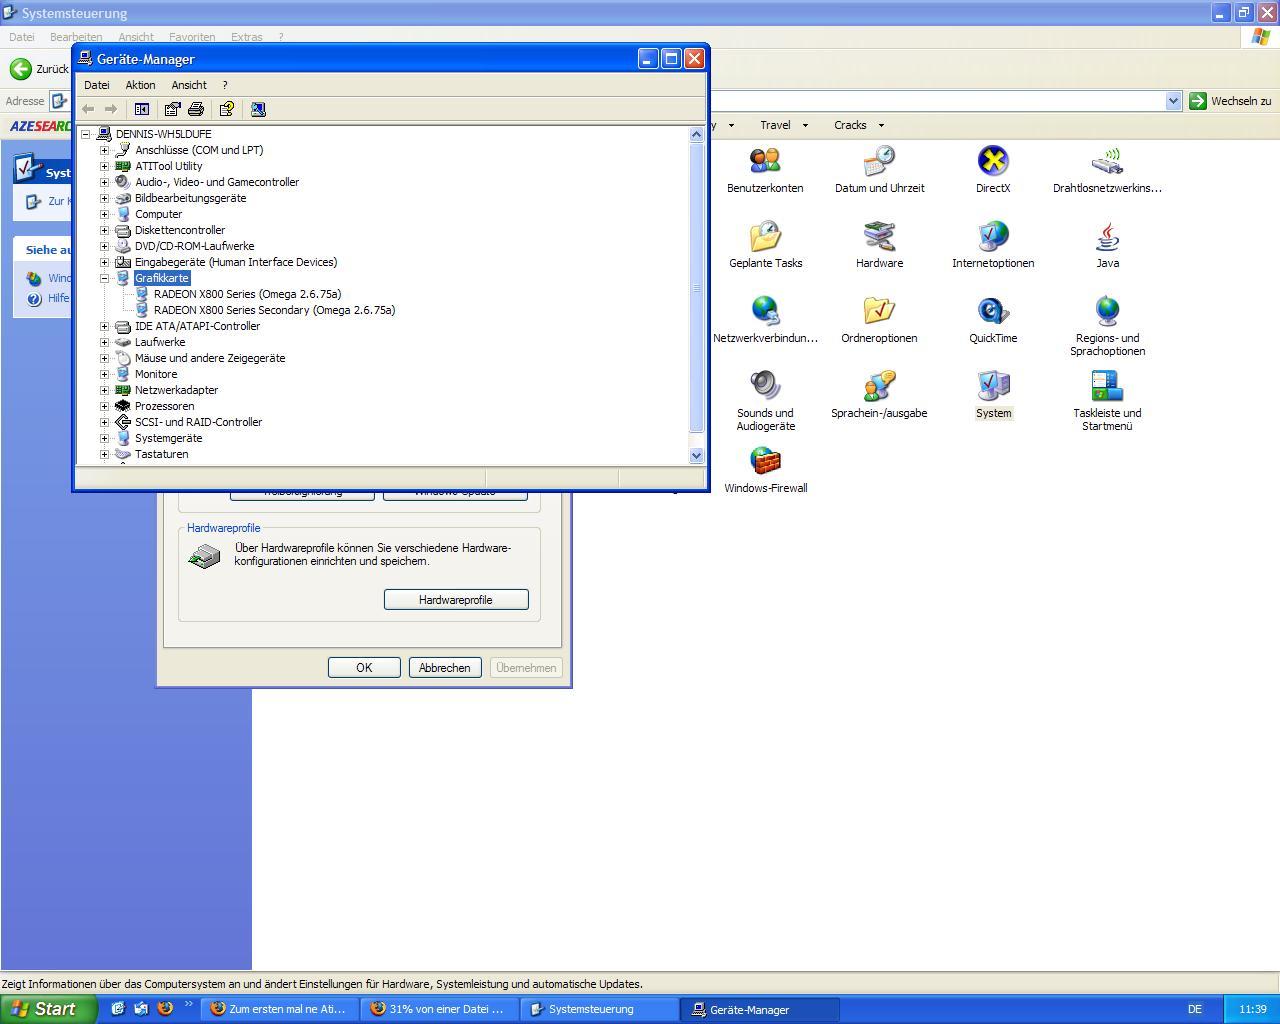Expand the Netzwerkadapter node
The height and width of the screenshot is (1024, 1280).
click(104, 390)
